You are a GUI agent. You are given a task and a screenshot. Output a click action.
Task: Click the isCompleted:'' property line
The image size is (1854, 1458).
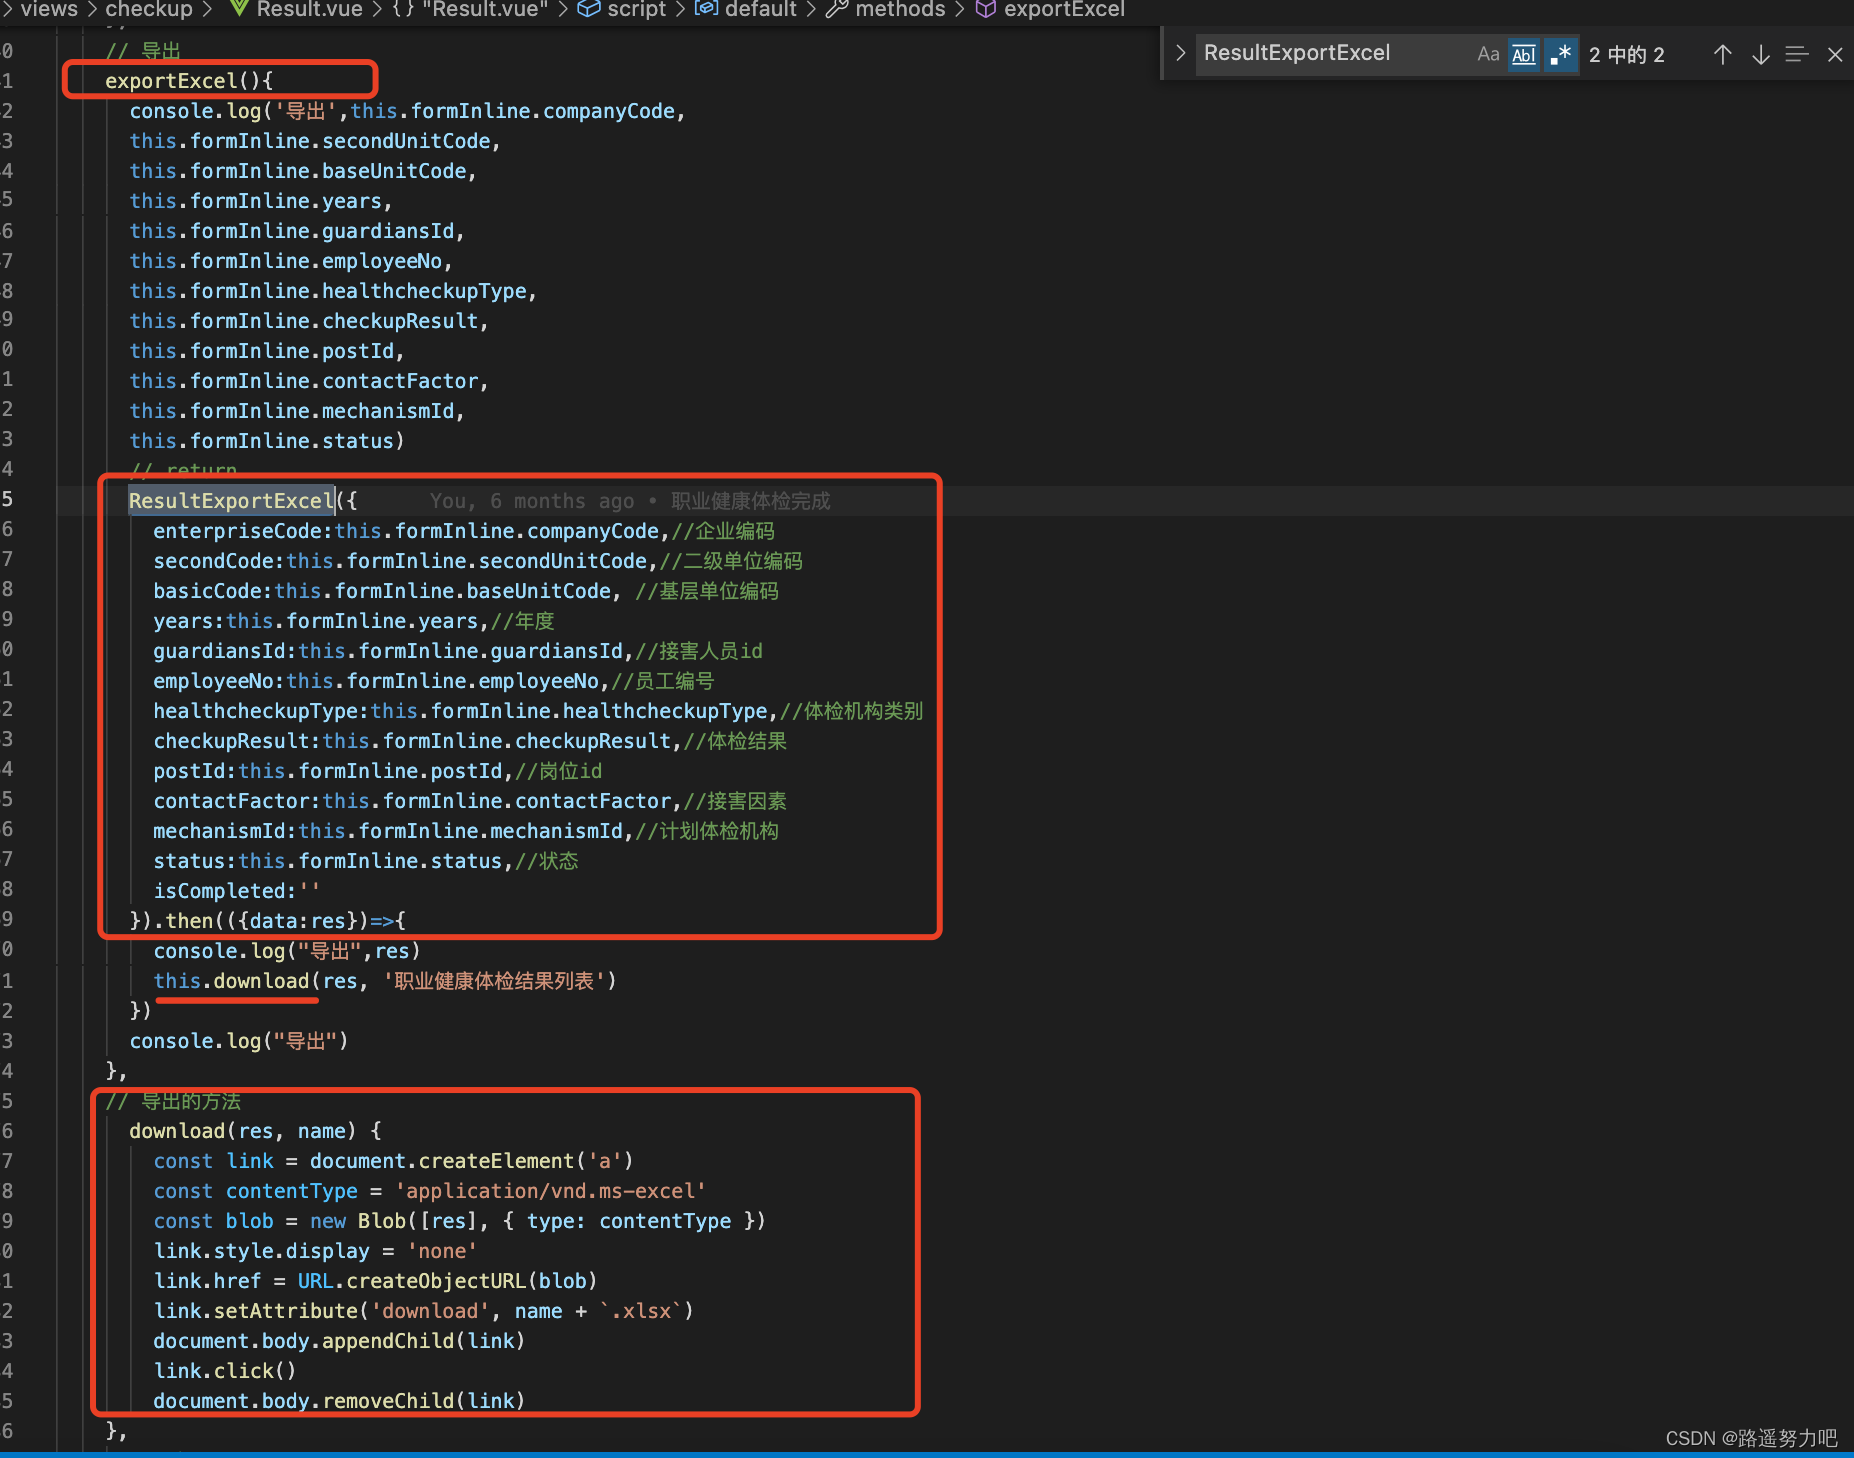click(x=236, y=891)
